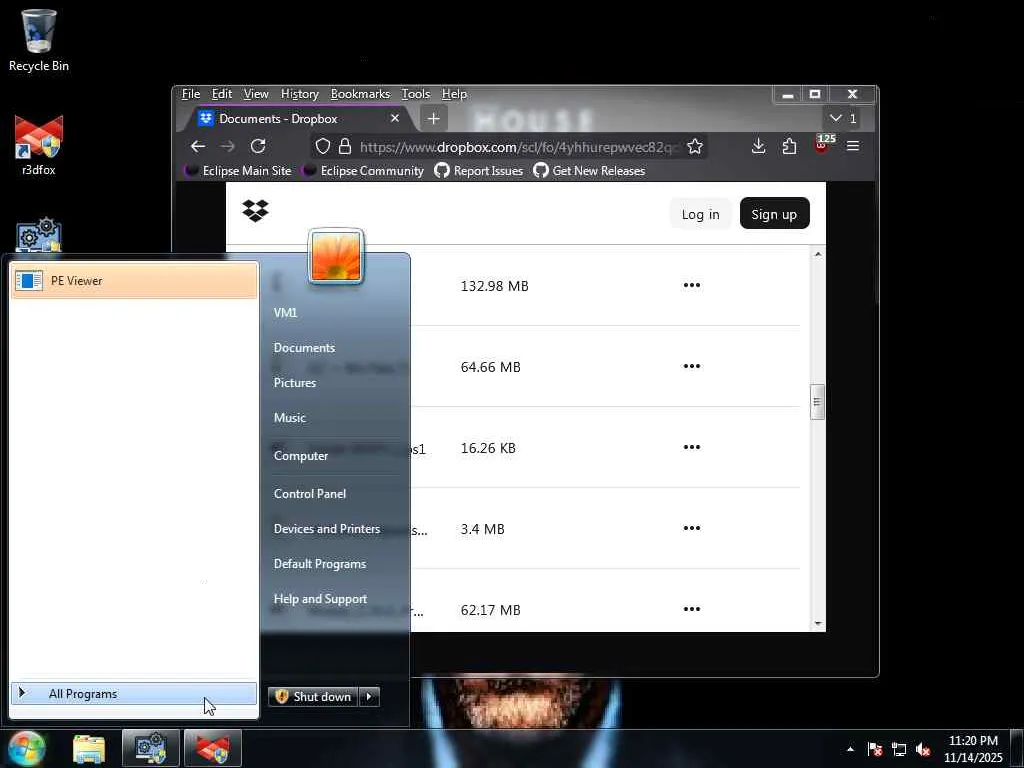The image size is (1024, 768).
Task: Open the Edit menu
Action: (222, 94)
